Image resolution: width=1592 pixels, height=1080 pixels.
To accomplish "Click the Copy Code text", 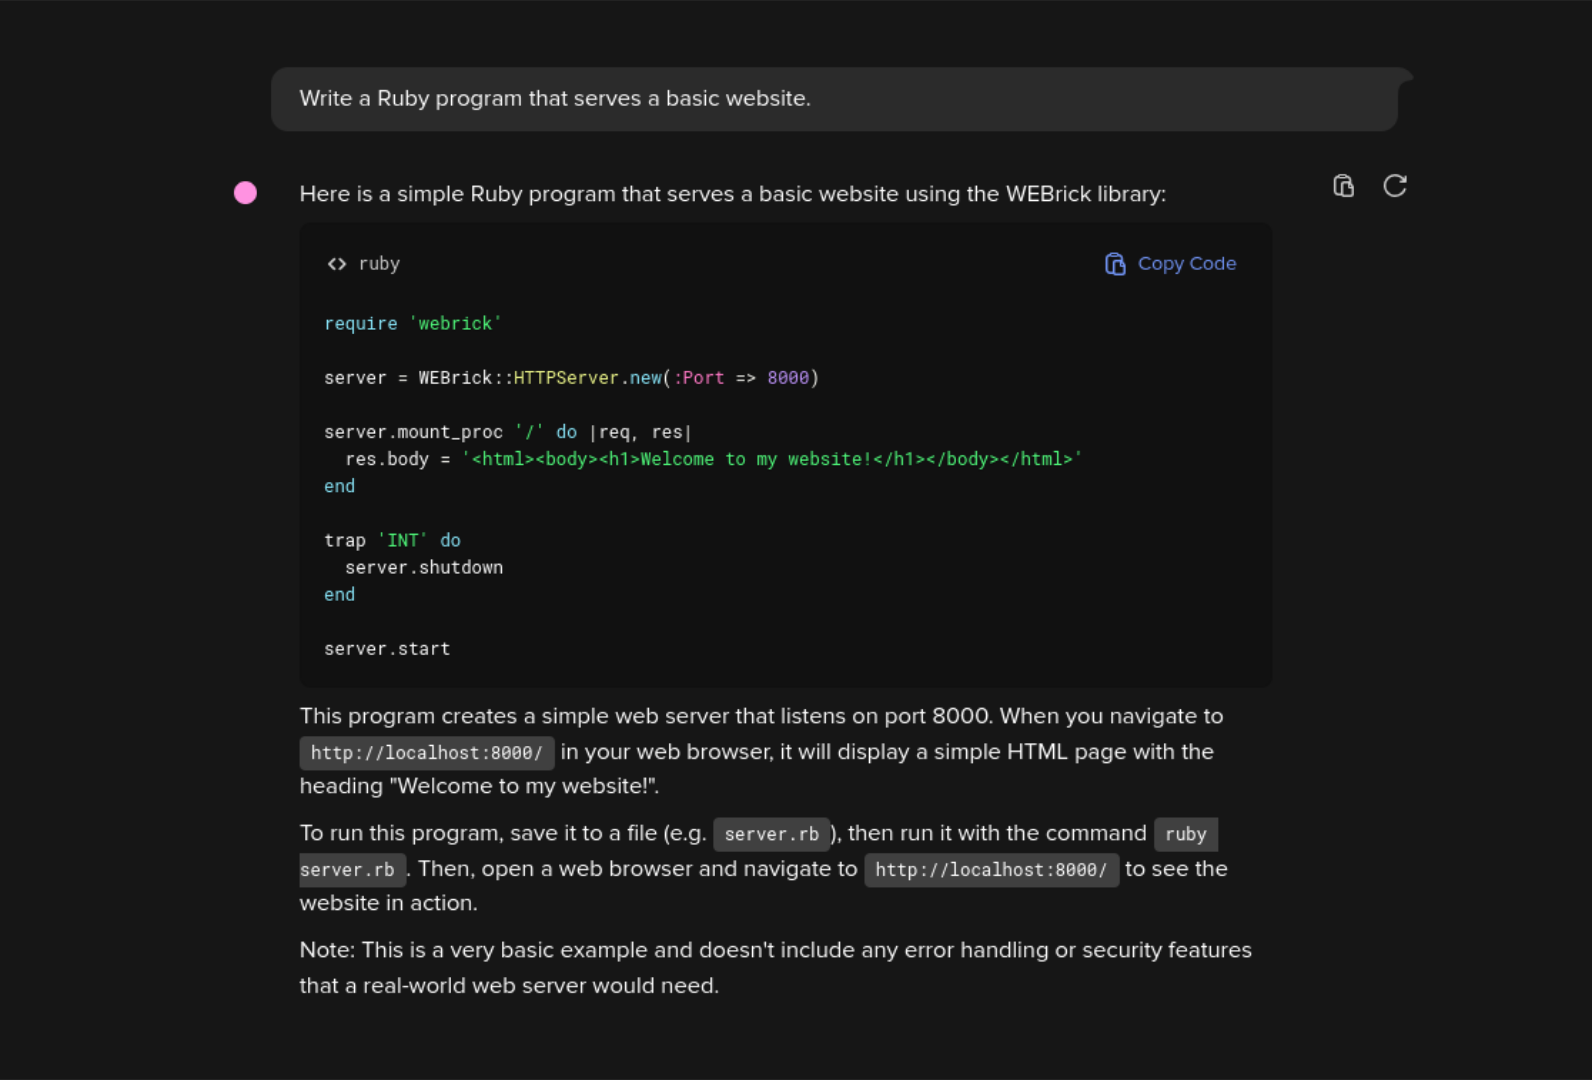I will (1187, 264).
